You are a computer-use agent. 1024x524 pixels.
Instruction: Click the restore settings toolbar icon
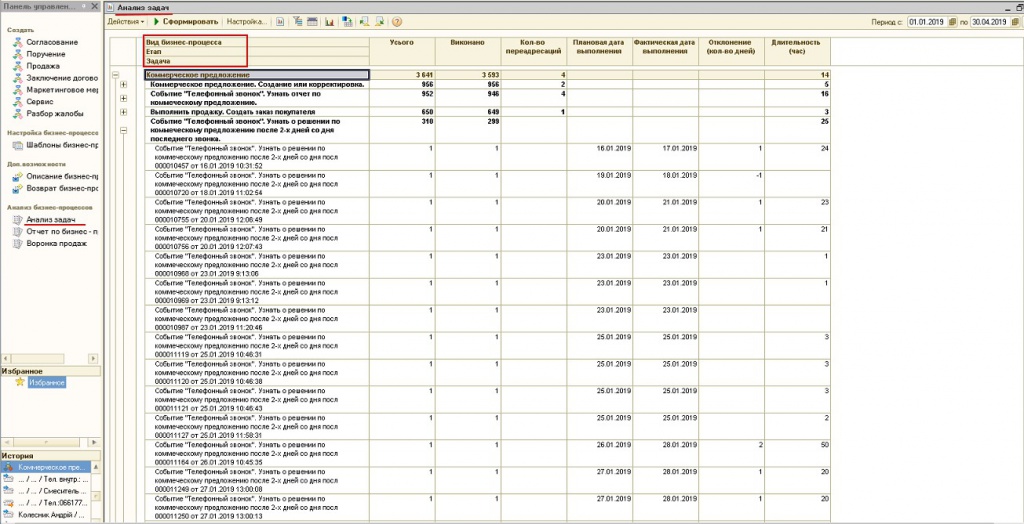point(364,22)
